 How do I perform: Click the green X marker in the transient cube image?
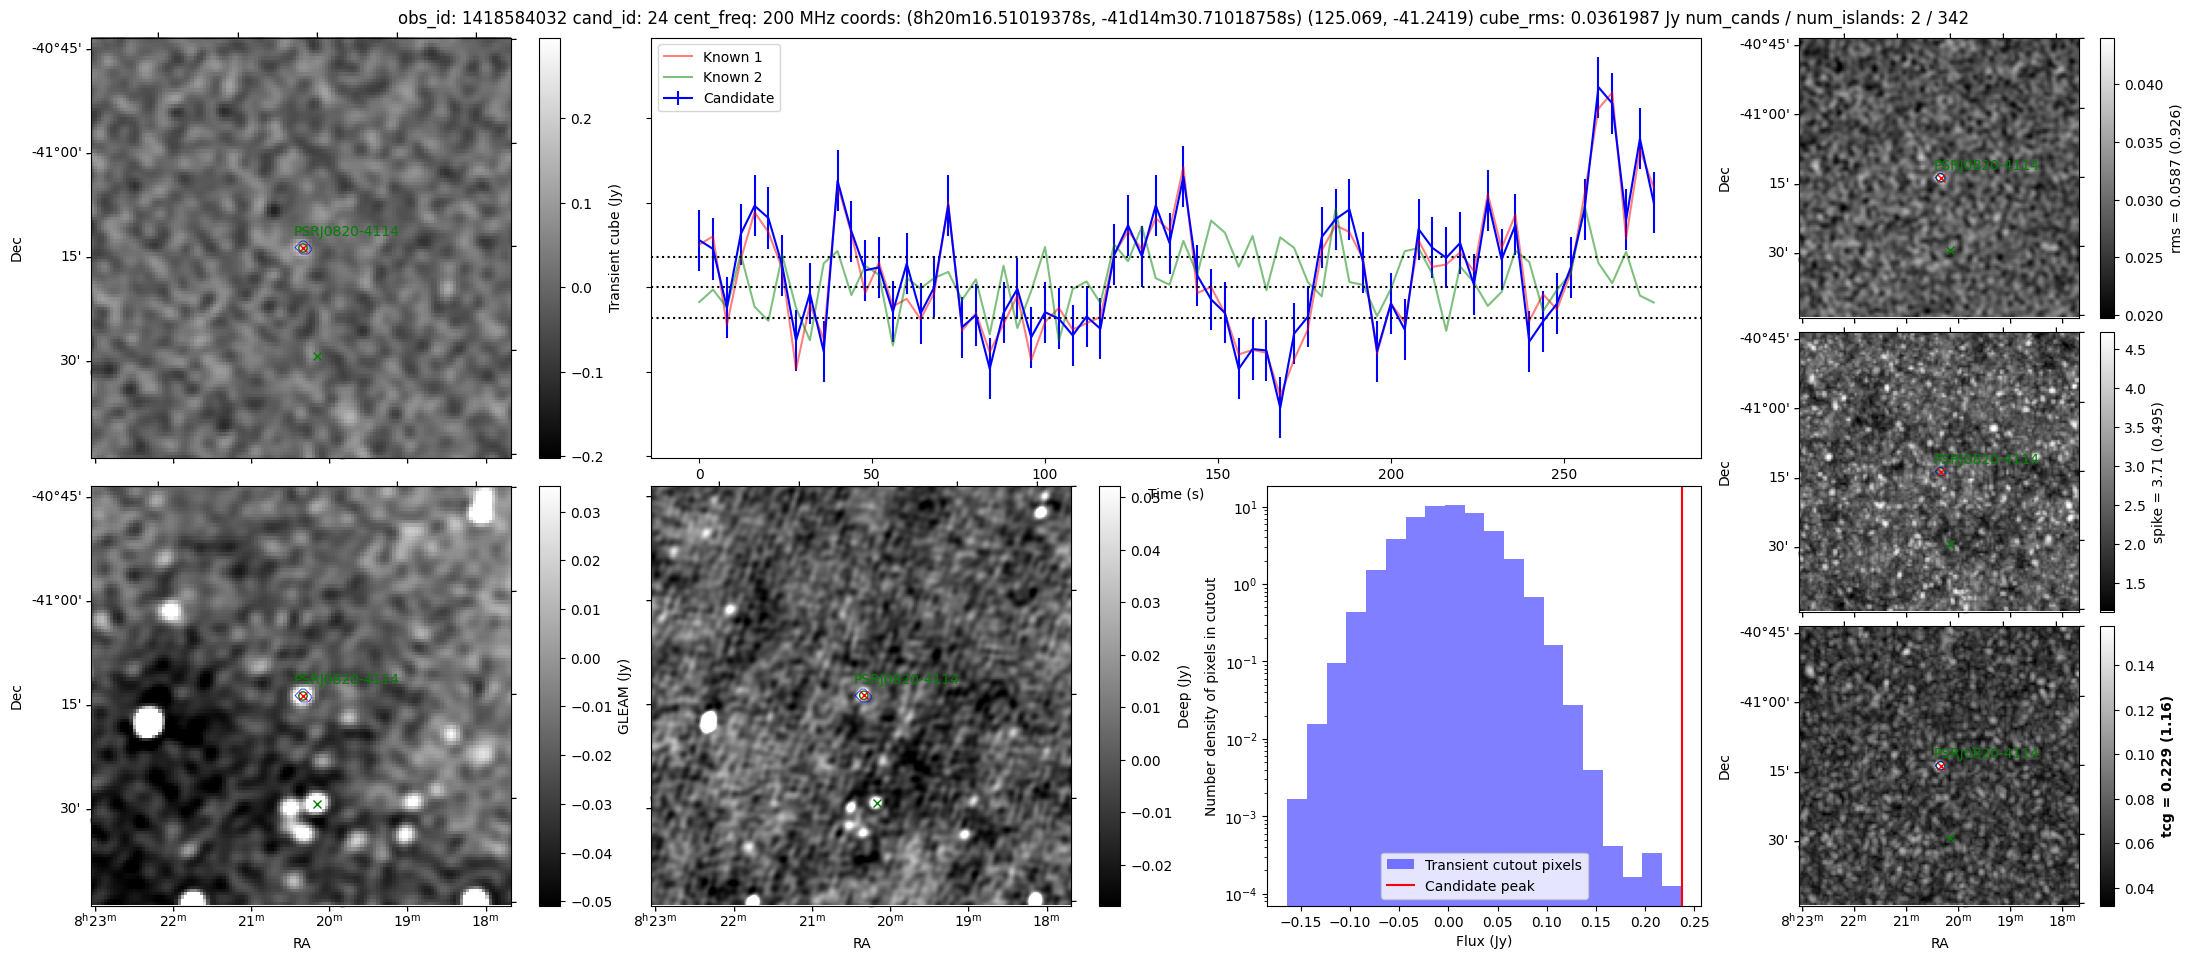pos(317,356)
